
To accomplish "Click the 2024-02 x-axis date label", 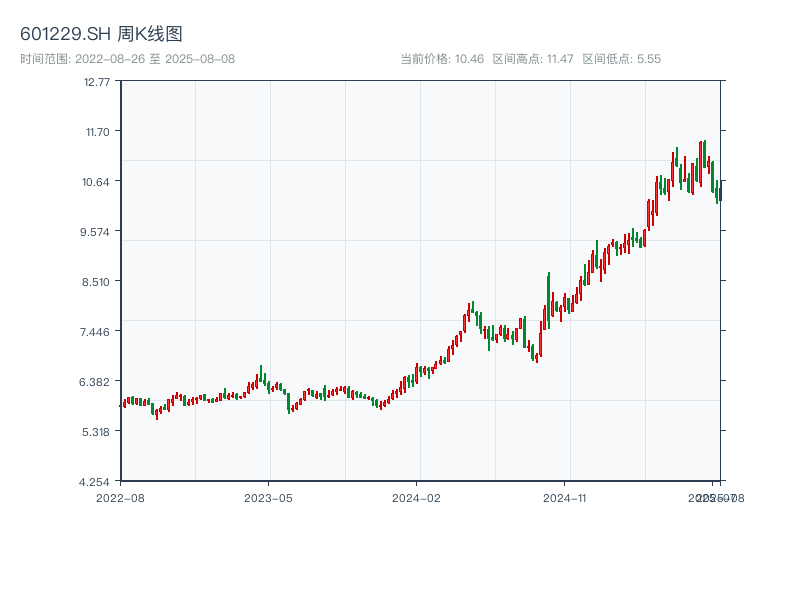I will click(417, 497).
